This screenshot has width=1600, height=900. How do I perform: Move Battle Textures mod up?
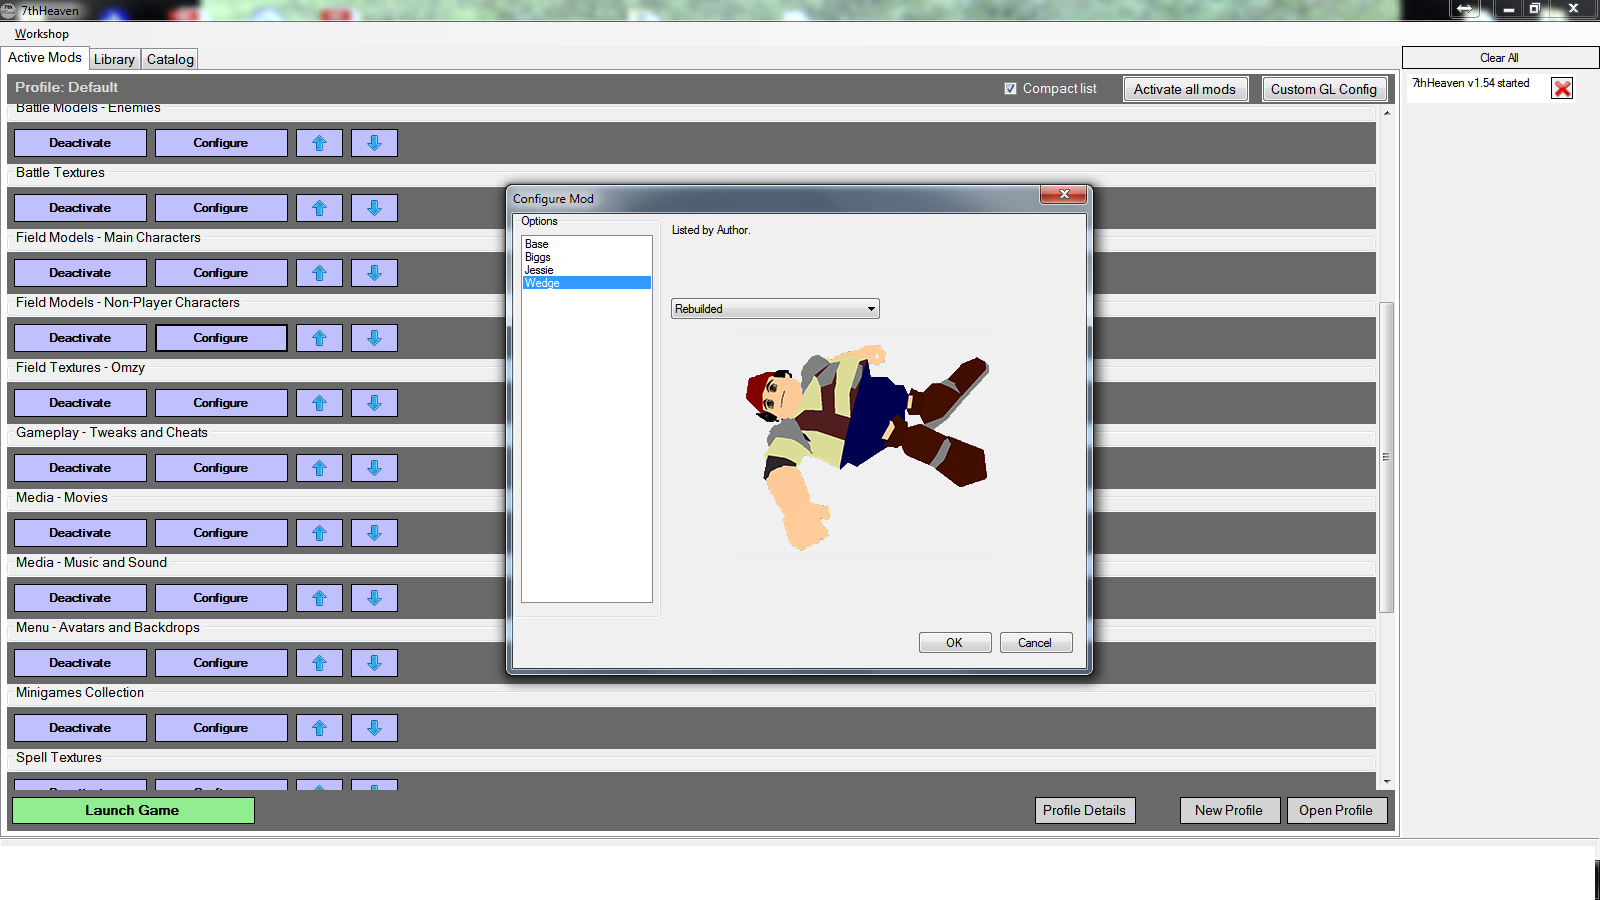320,208
